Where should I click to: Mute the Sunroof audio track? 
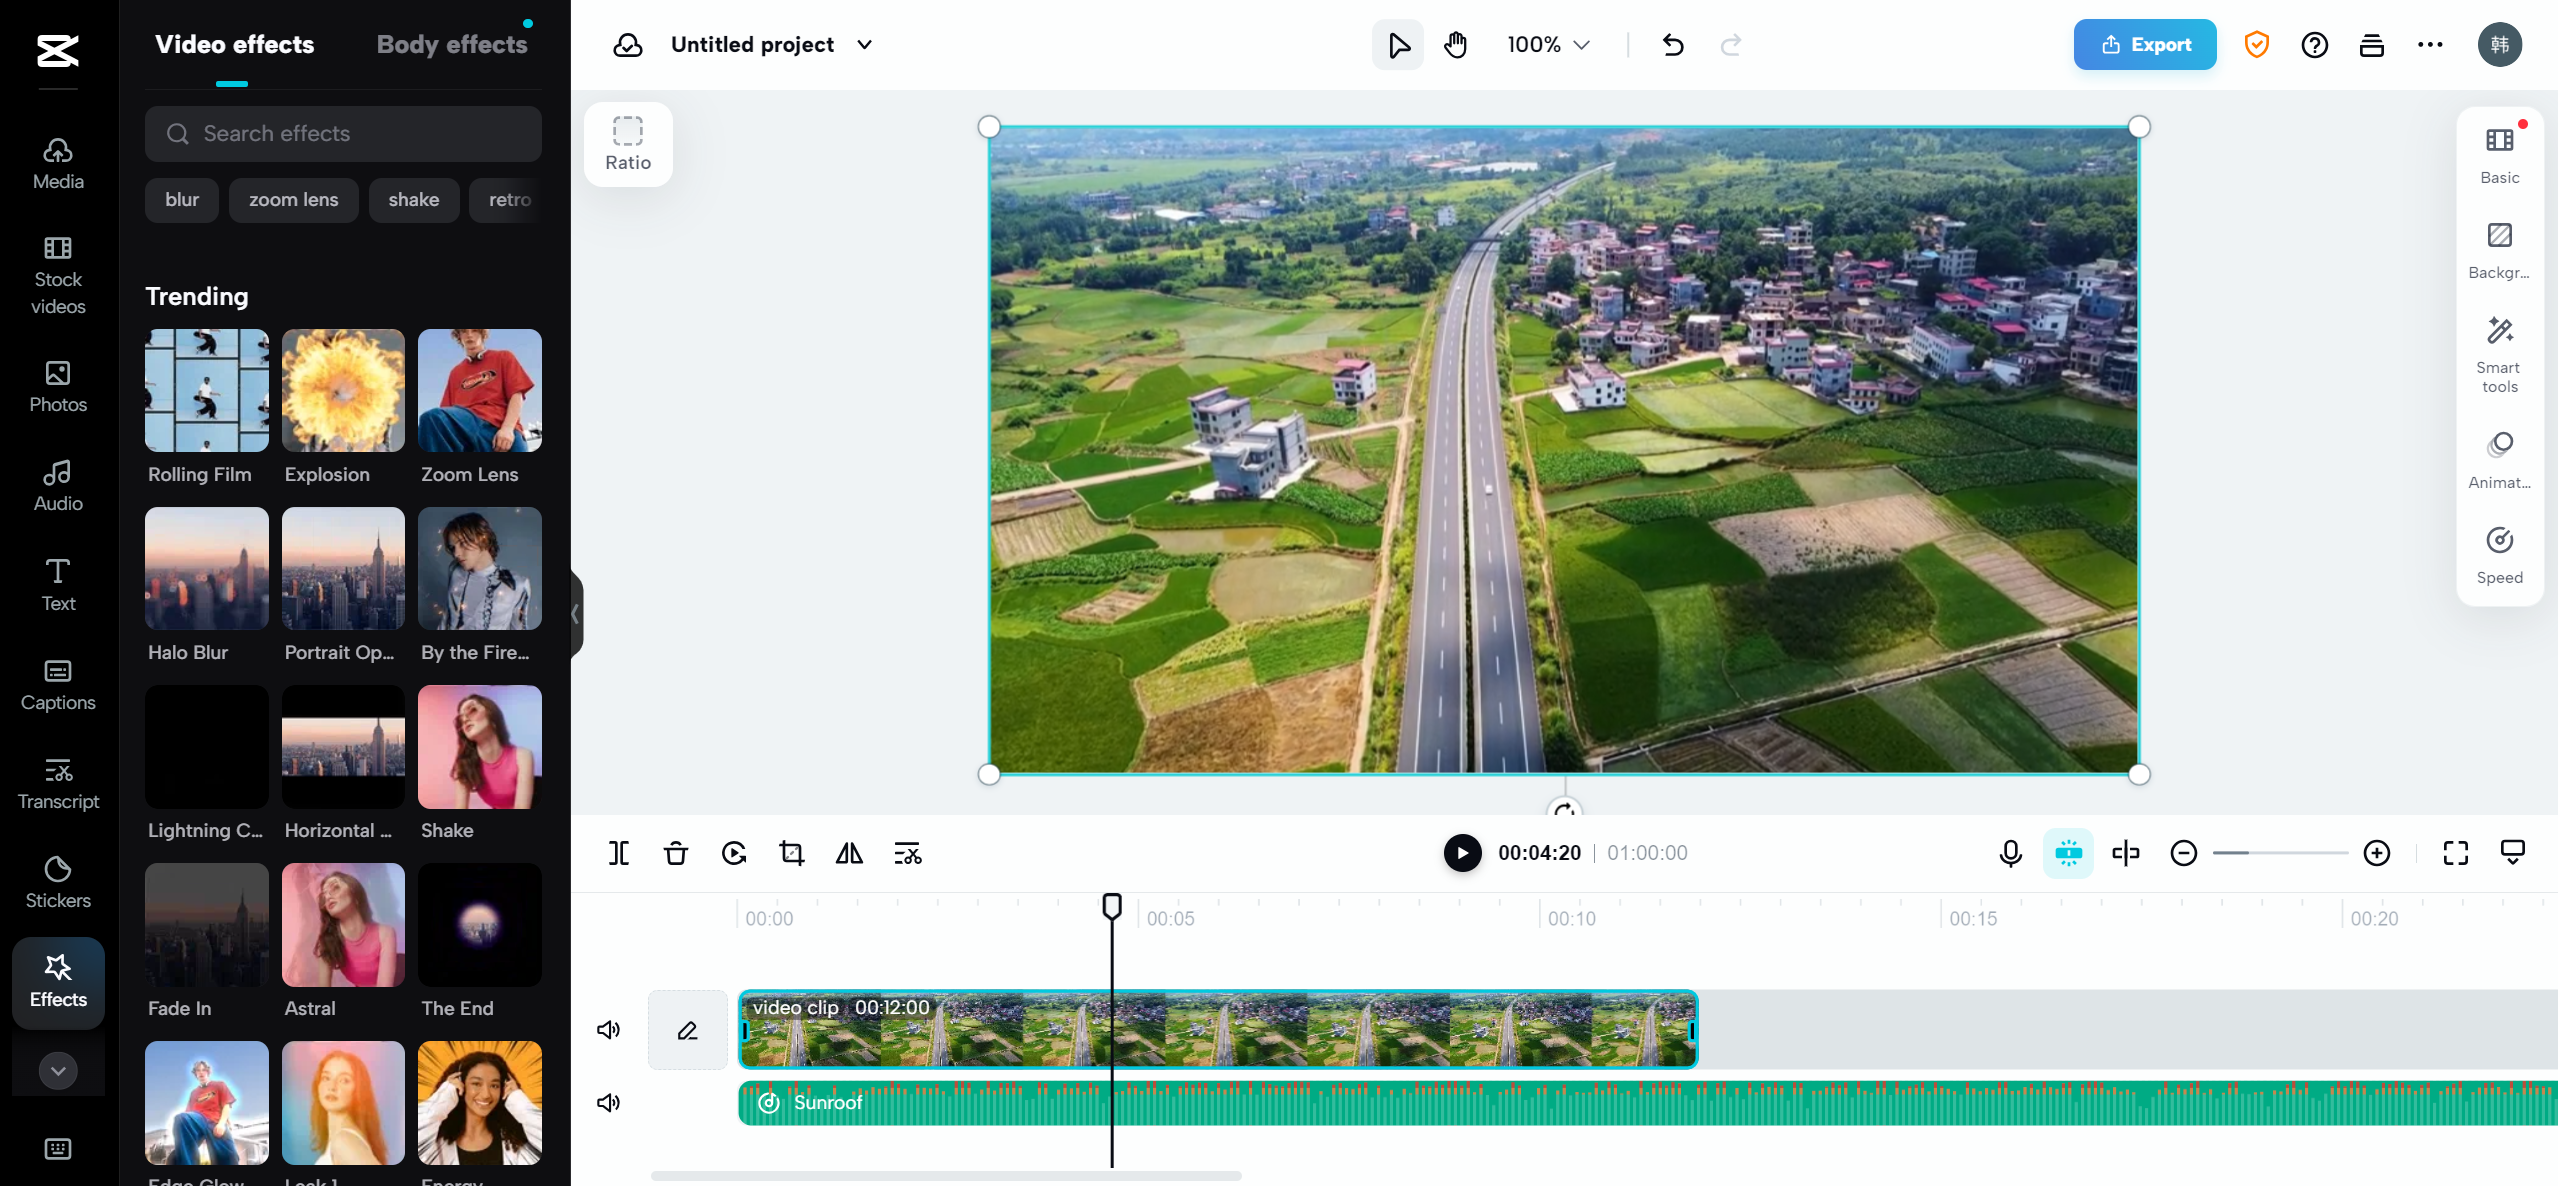pyautogui.click(x=608, y=1102)
